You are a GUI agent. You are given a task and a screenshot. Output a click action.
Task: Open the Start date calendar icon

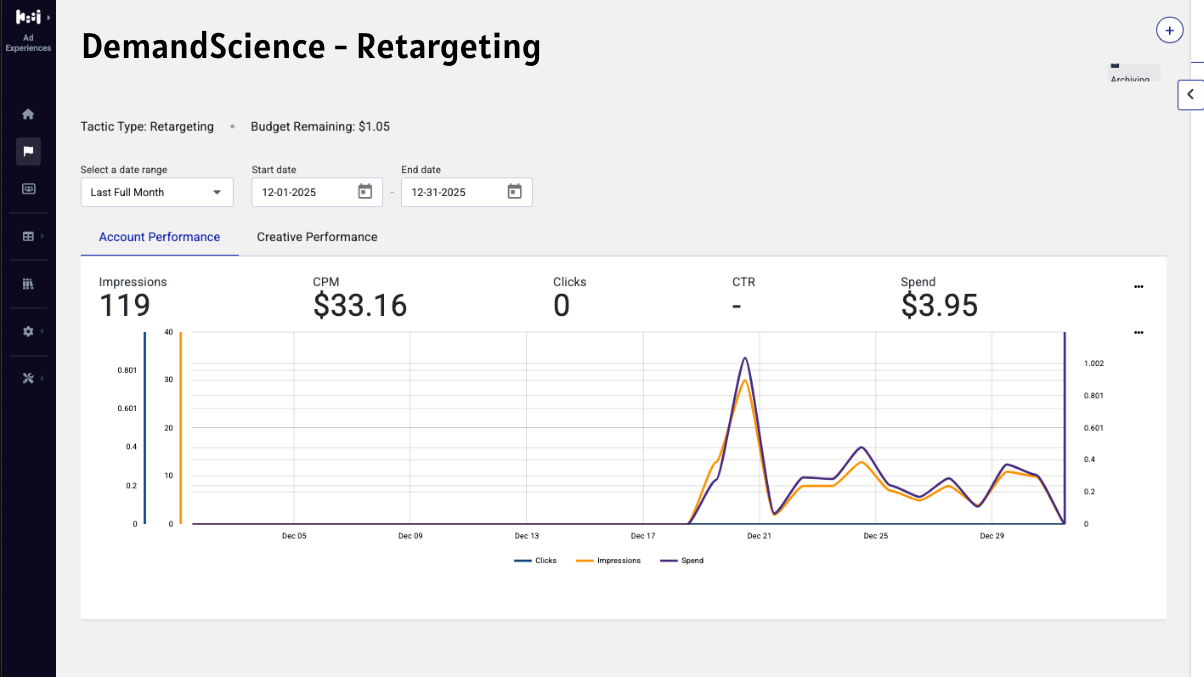(365, 192)
